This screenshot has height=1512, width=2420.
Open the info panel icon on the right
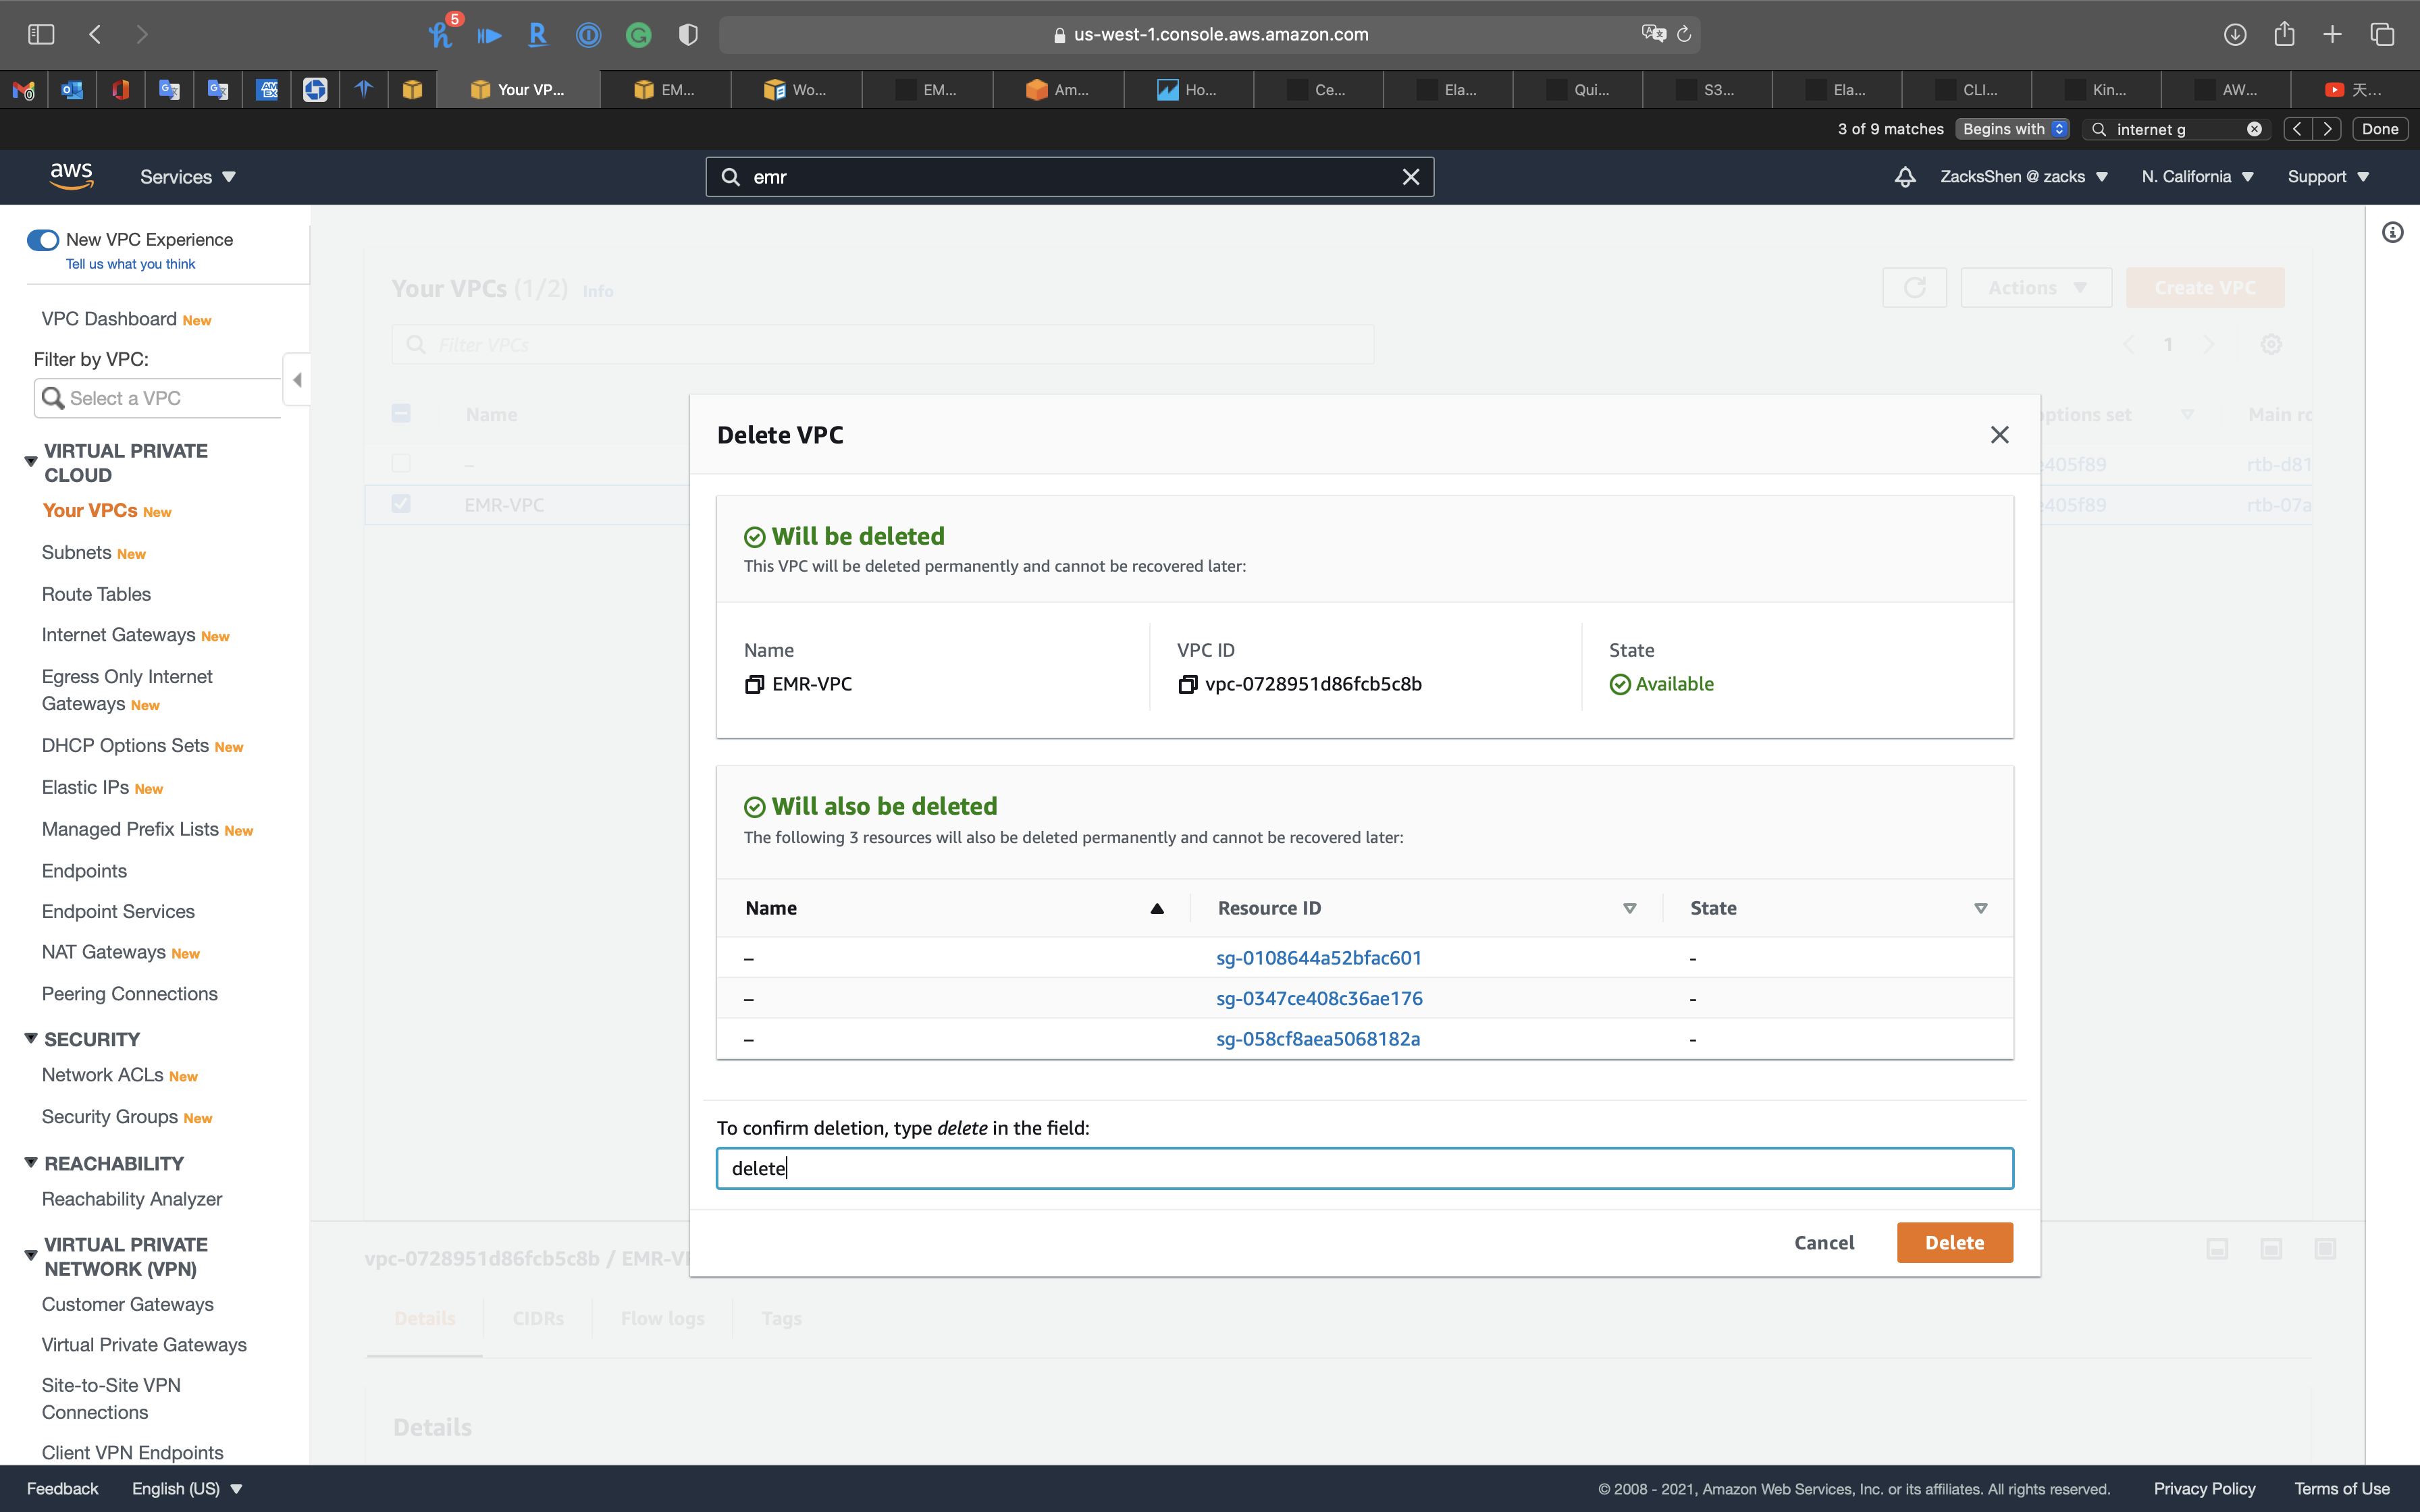tap(2392, 233)
